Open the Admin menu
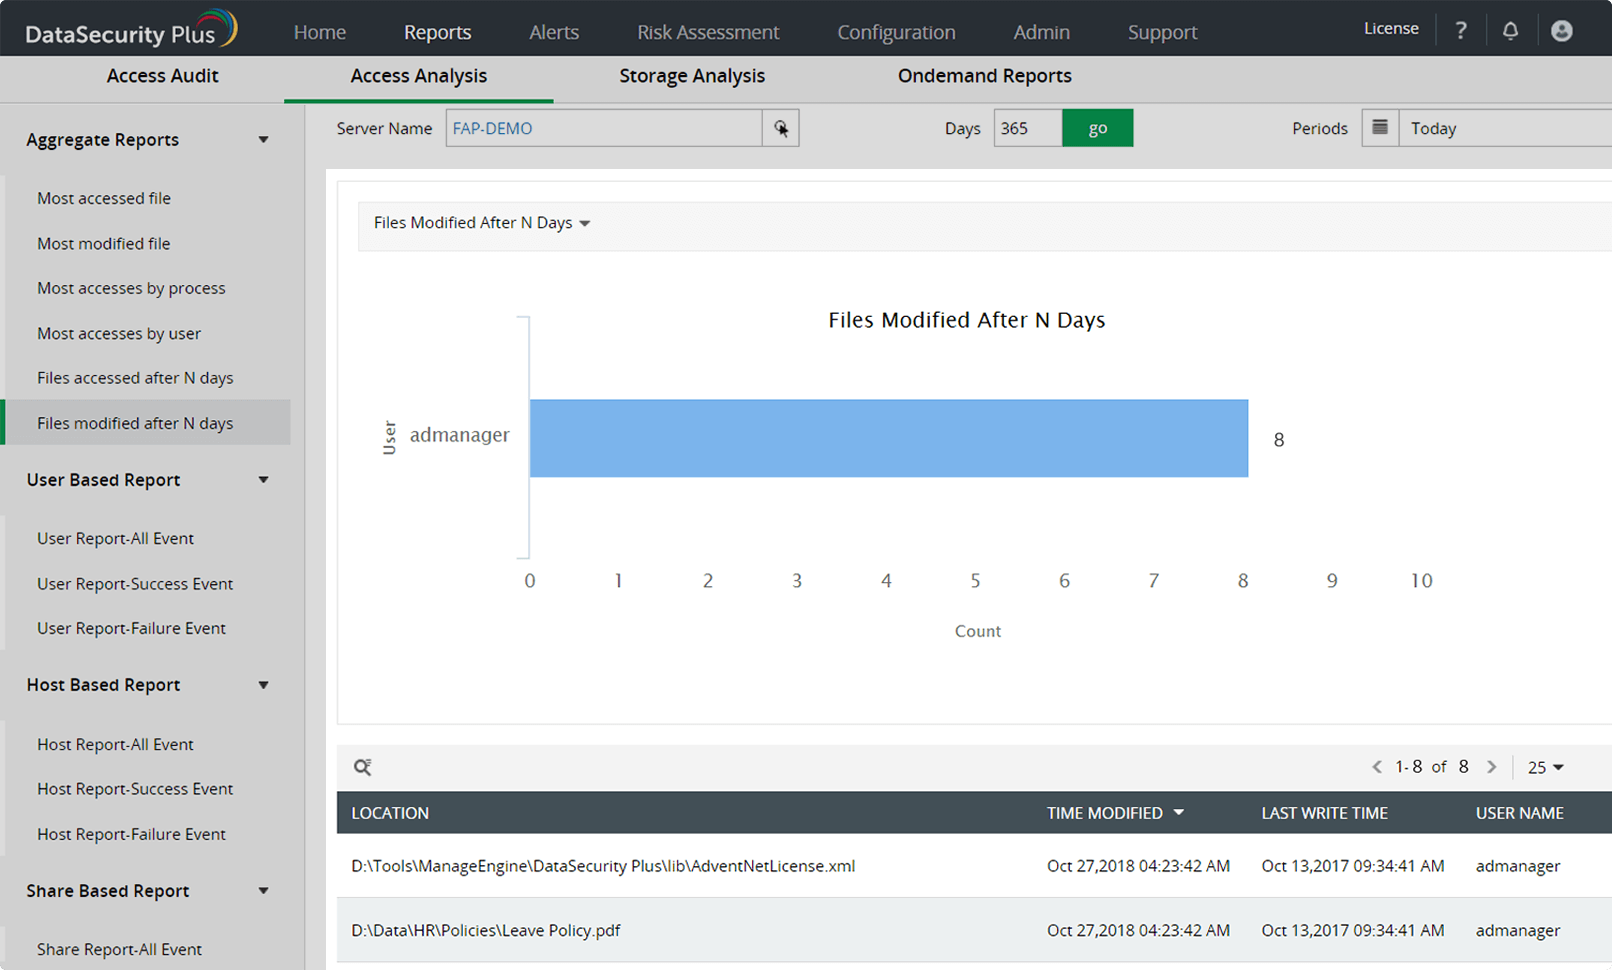Image resolution: width=1612 pixels, height=970 pixels. pyautogui.click(x=1042, y=32)
